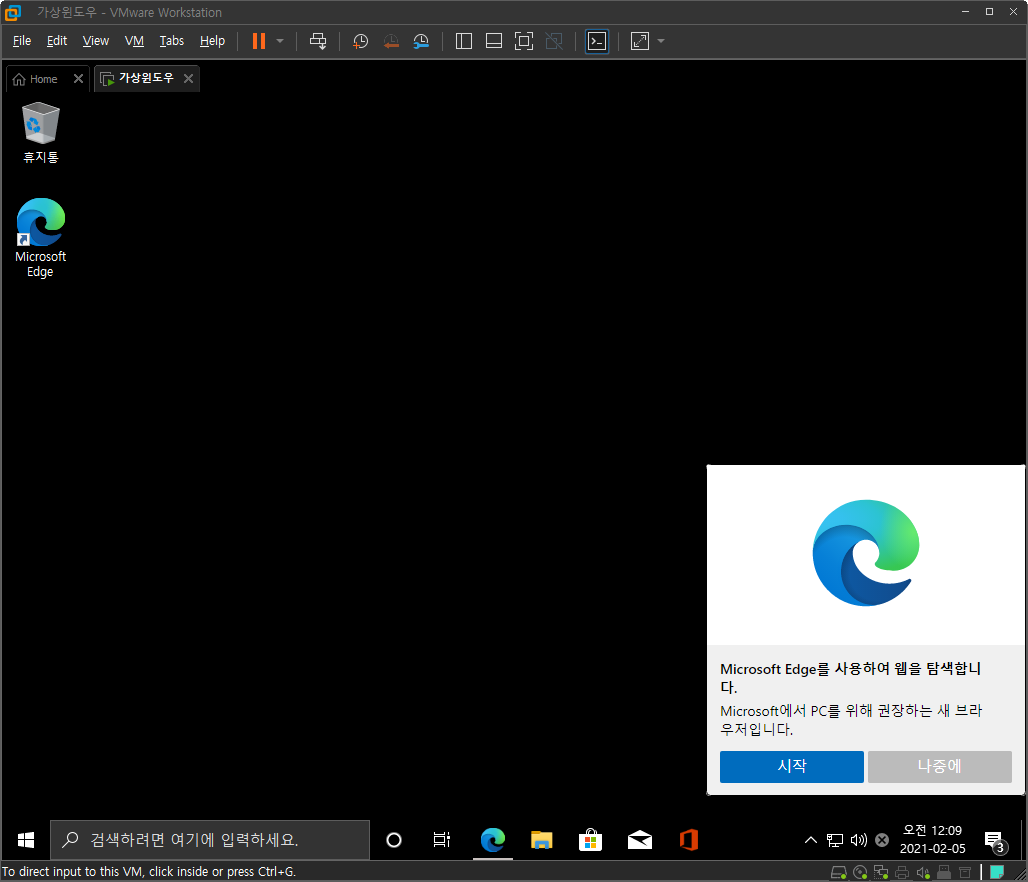Take a snapshot of this VM
The height and width of the screenshot is (882, 1028).
361,41
